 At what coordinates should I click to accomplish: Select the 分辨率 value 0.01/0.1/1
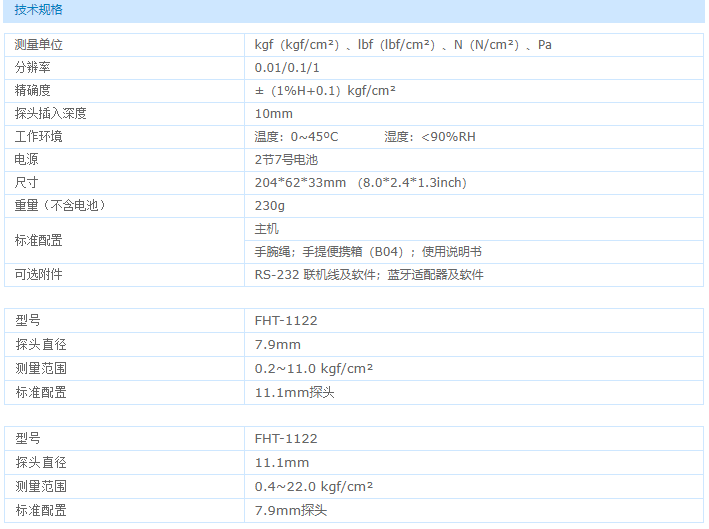287,68
